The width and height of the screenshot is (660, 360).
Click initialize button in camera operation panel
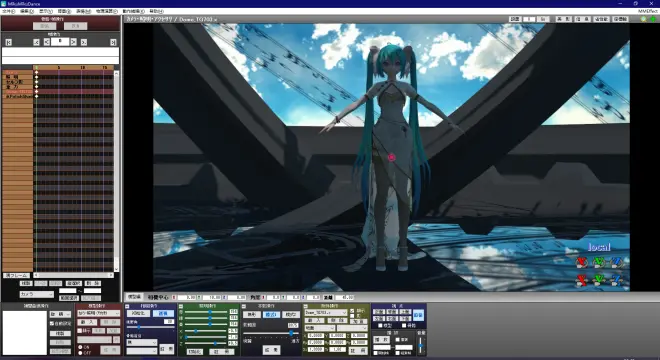pyautogui.click(x=138, y=313)
